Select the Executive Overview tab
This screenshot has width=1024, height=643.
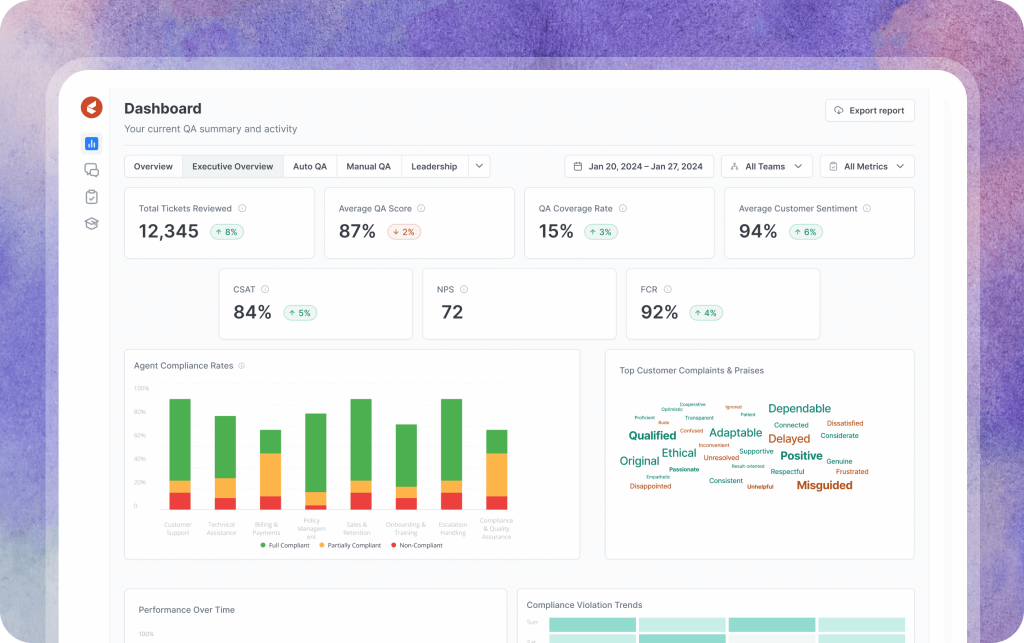click(232, 166)
